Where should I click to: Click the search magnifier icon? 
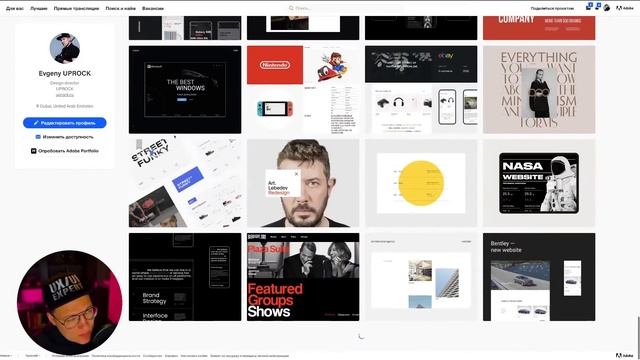291,8
